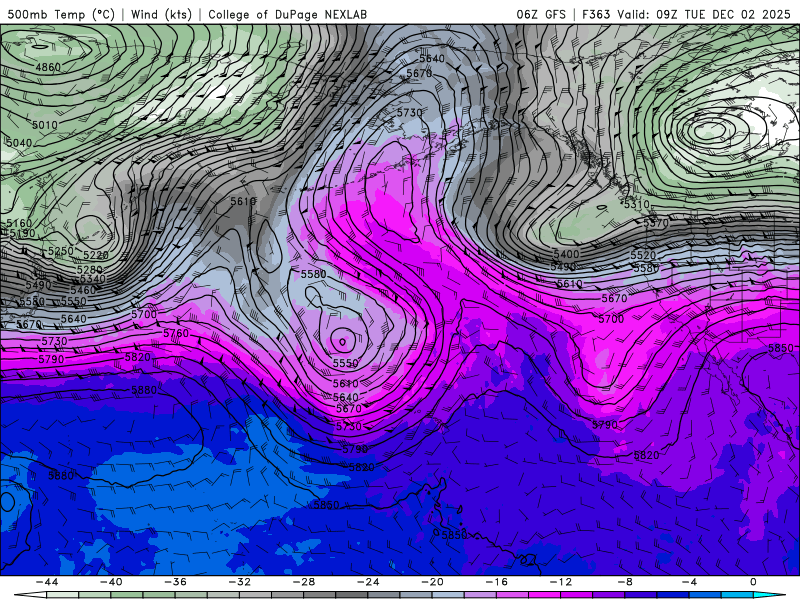Click the 5370 contour label
The width and height of the screenshot is (800, 600).
coord(656,223)
